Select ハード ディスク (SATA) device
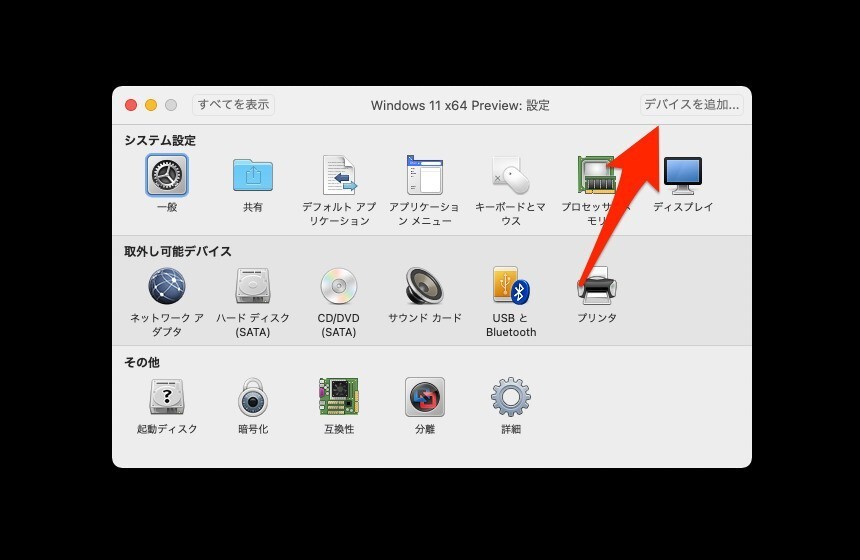860x560 pixels. [x=253, y=286]
